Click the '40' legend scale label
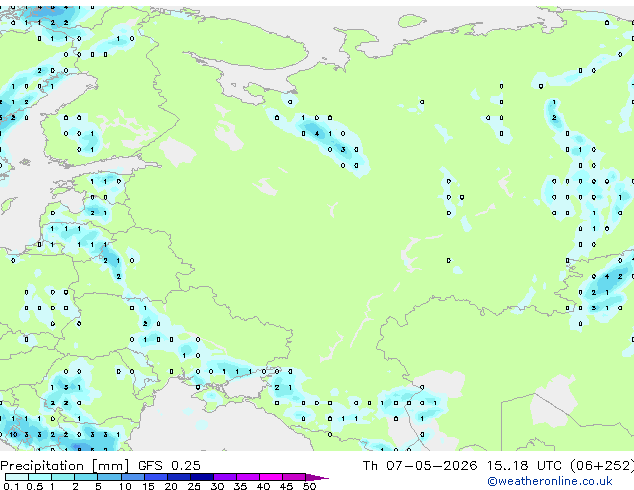Image resolution: width=634 pixels, height=490 pixels. (263, 486)
